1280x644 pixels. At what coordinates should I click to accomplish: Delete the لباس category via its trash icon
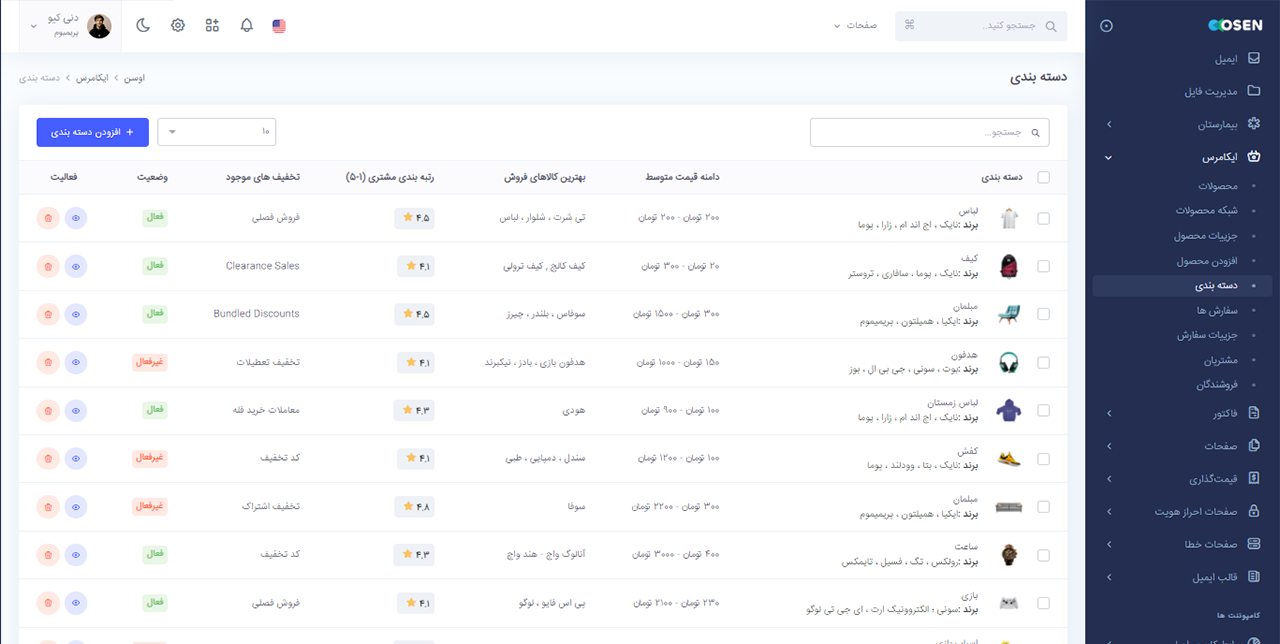pos(48,217)
